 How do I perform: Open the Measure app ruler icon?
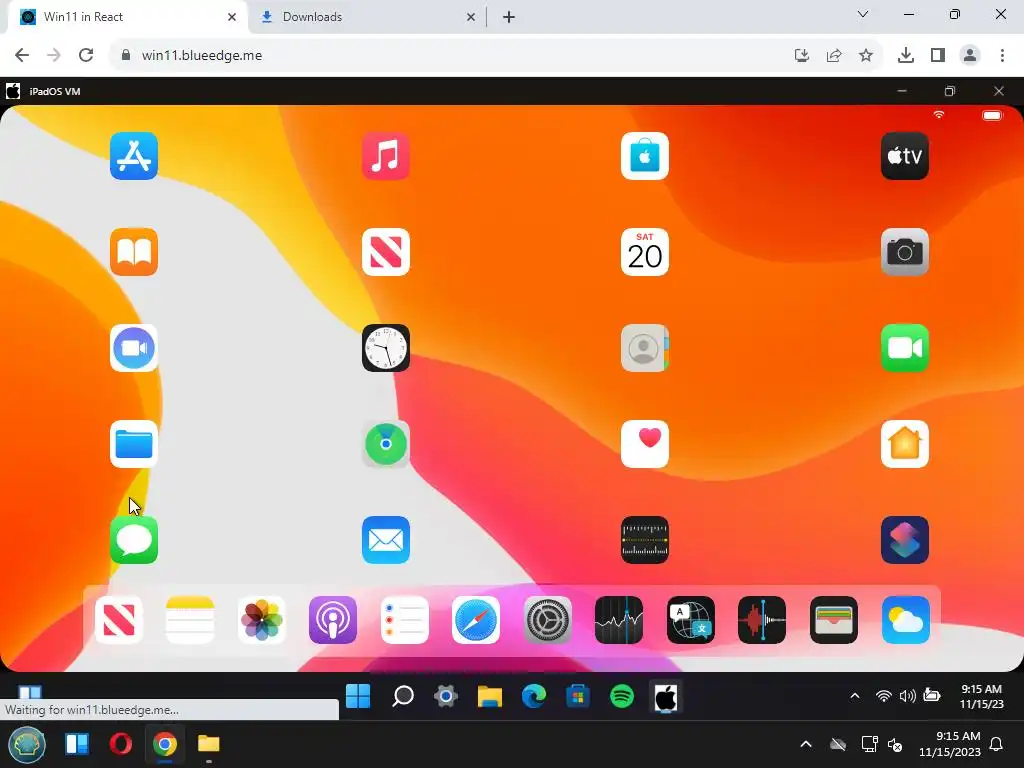tap(645, 540)
